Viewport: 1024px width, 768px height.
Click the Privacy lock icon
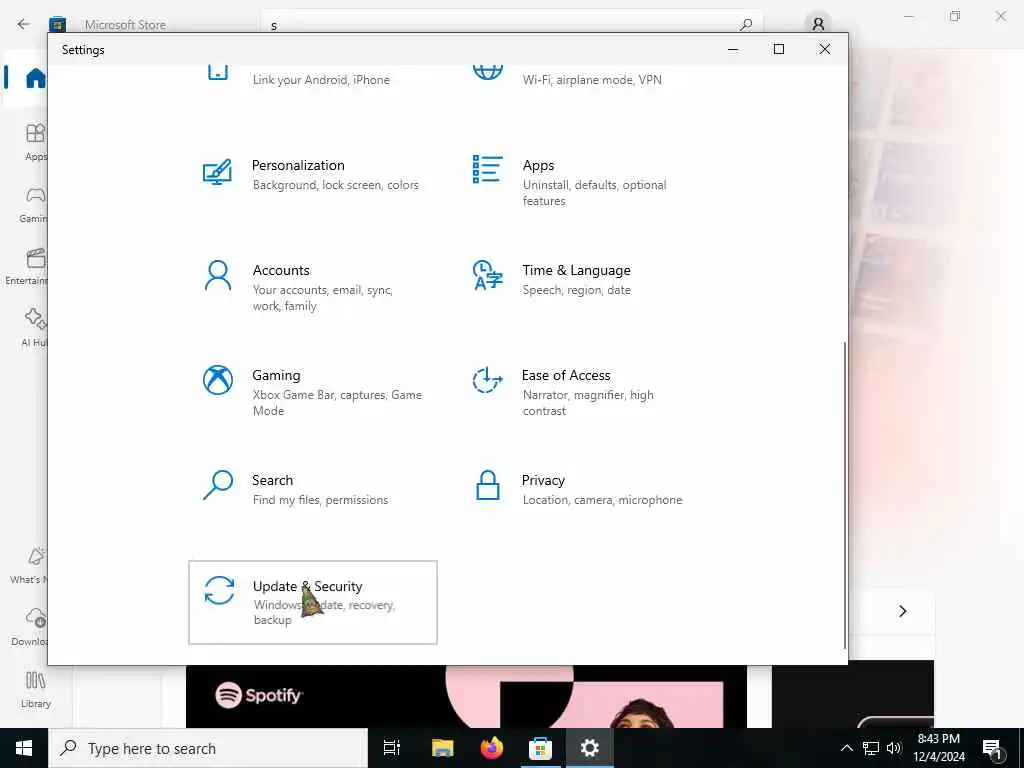(x=487, y=485)
